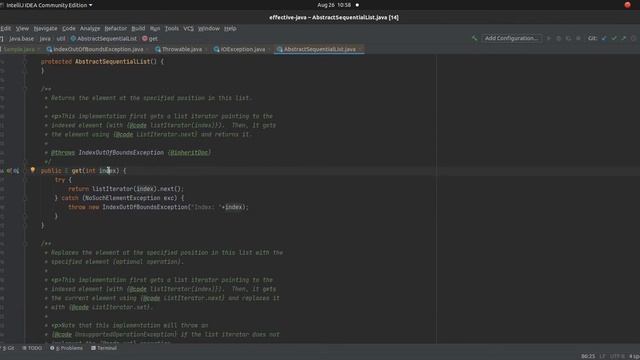Click the Git push arrow icon
640x360 pixels.
tap(624, 38)
